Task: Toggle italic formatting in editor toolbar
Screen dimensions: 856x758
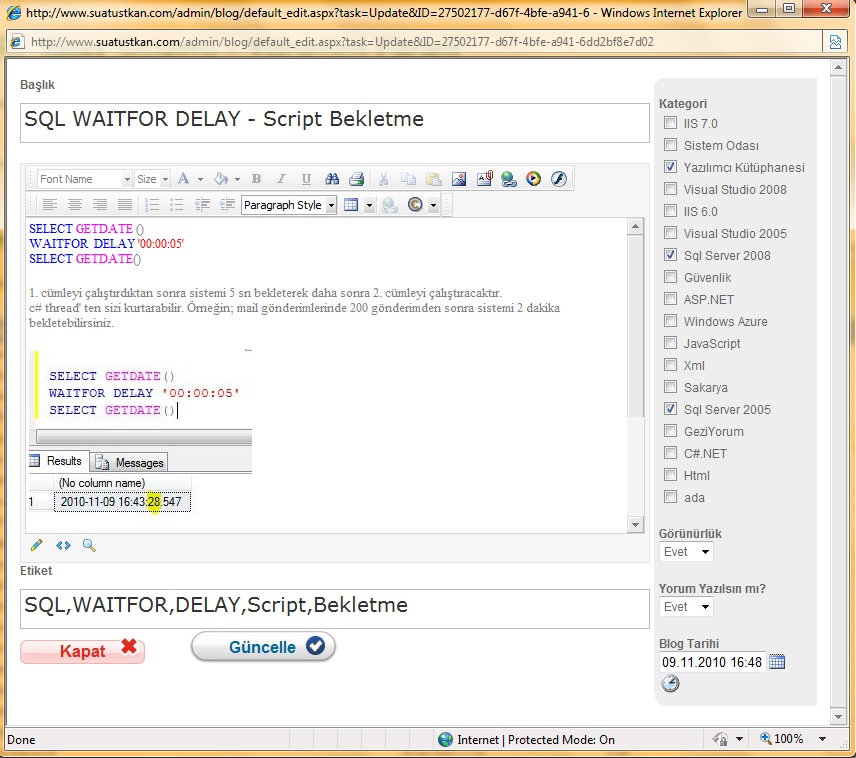Action: pyautogui.click(x=281, y=179)
